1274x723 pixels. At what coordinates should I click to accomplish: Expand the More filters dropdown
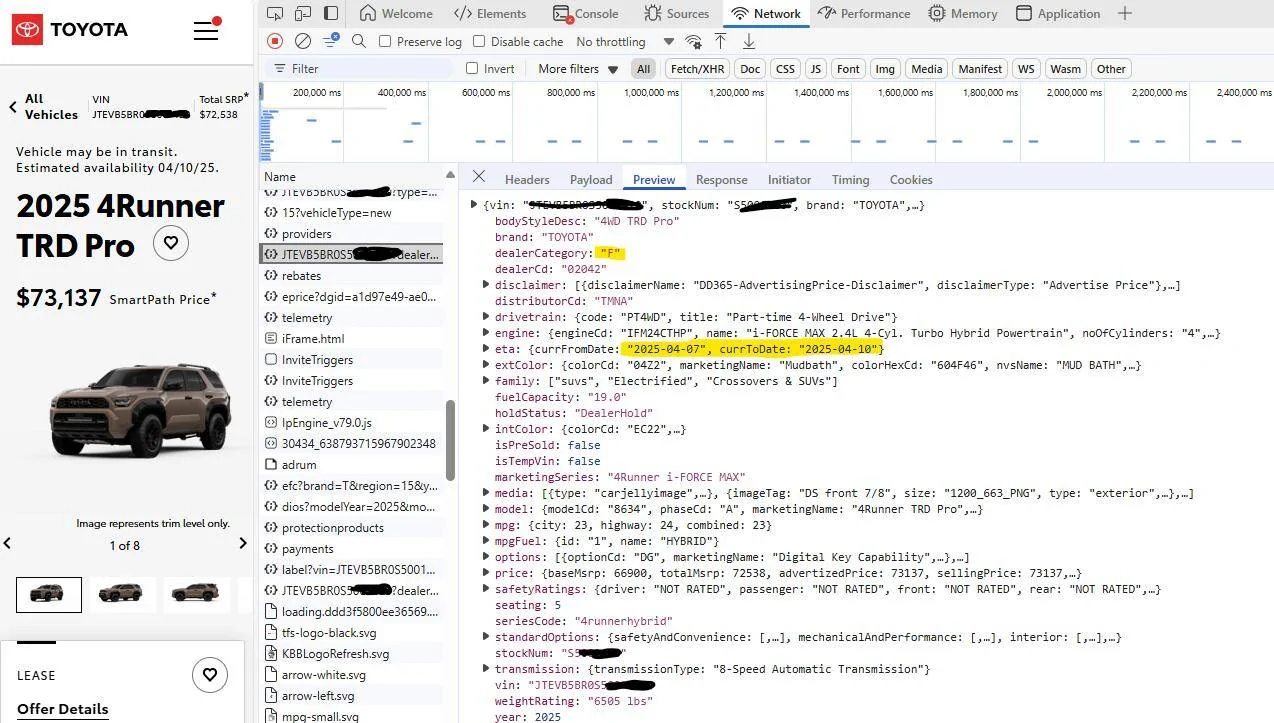point(578,69)
